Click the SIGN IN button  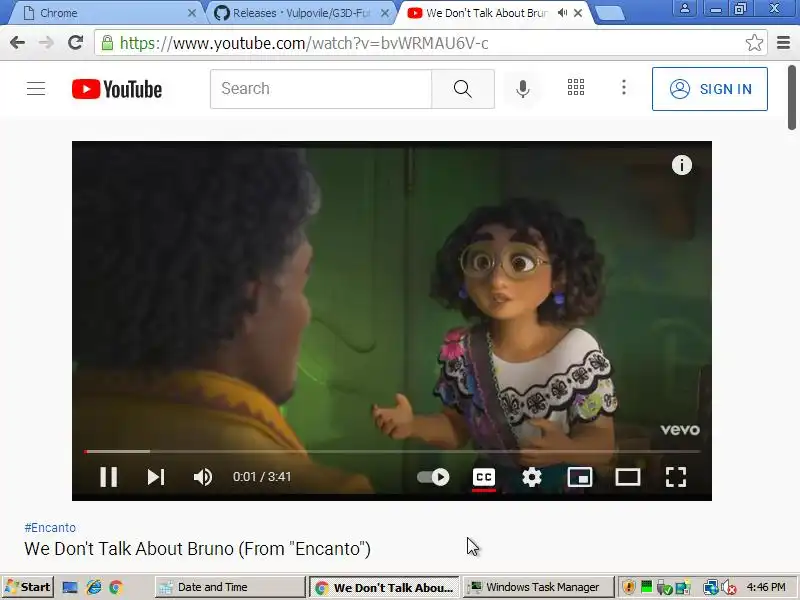click(x=710, y=89)
